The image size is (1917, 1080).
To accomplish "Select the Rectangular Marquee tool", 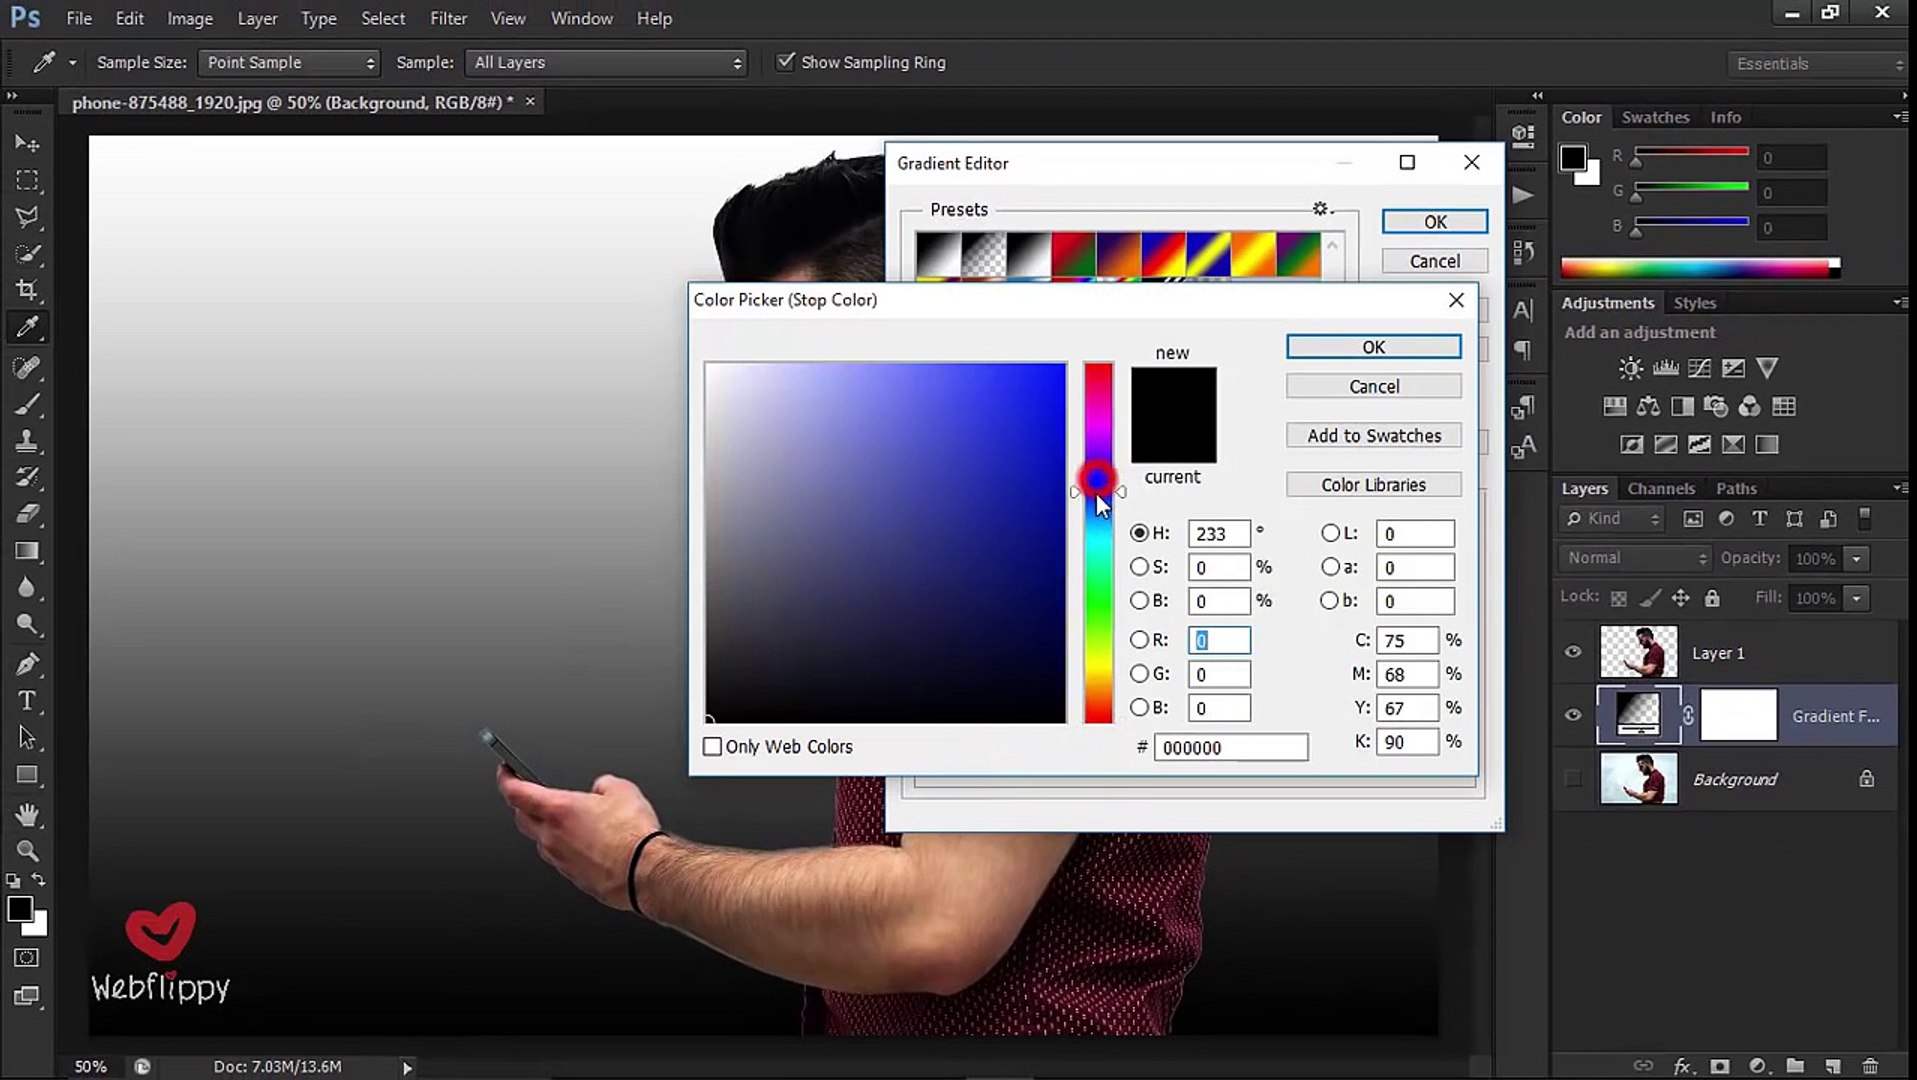I will point(27,181).
